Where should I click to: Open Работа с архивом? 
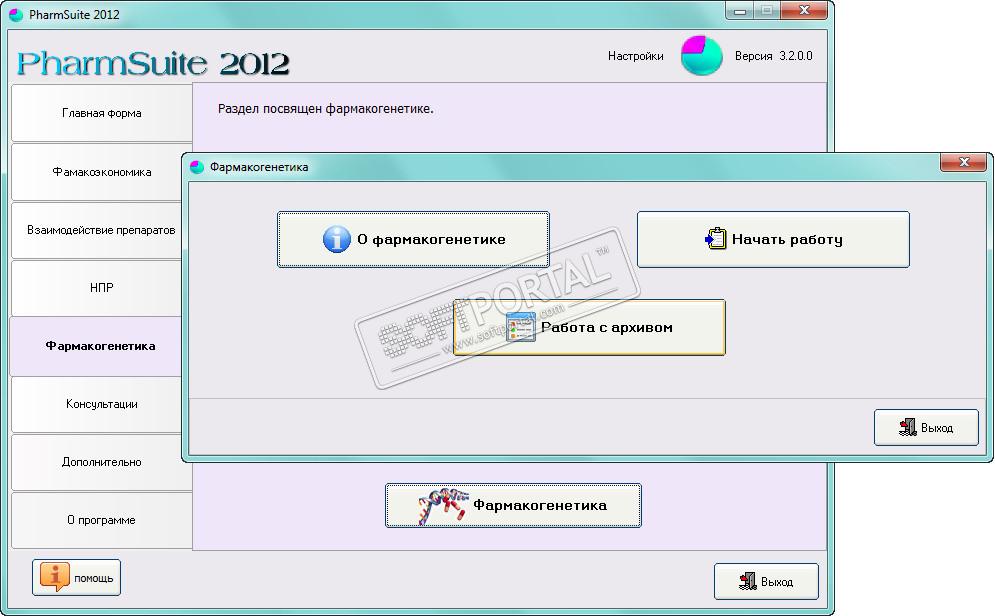click(589, 327)
